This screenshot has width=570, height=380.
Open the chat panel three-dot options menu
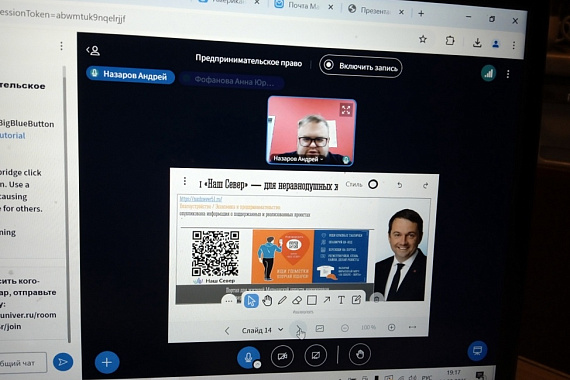61,46
